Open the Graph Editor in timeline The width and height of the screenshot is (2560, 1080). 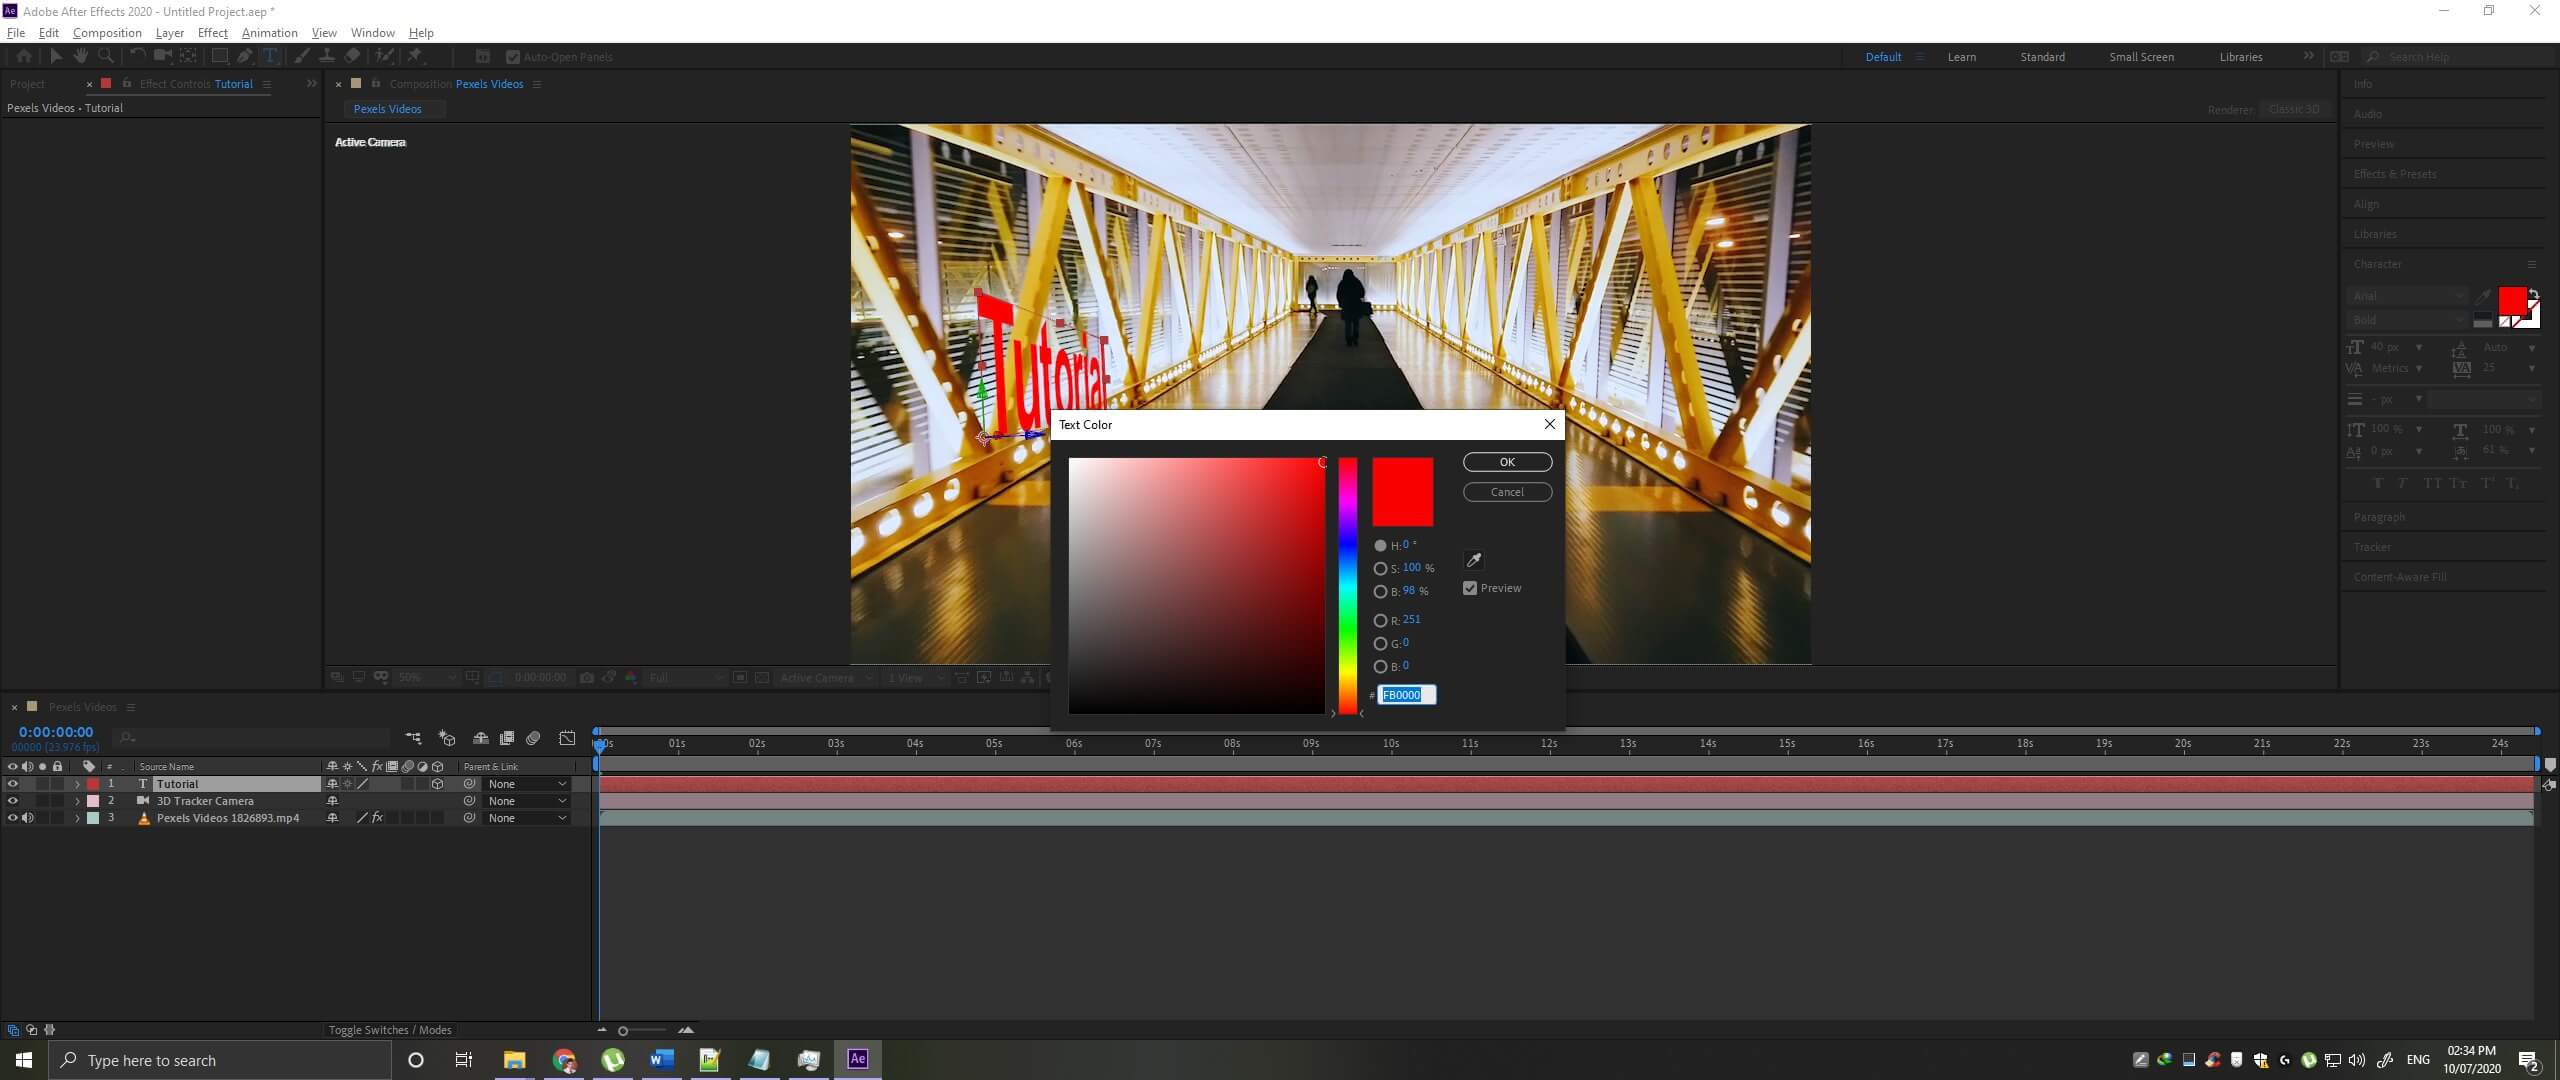(567, 738)
